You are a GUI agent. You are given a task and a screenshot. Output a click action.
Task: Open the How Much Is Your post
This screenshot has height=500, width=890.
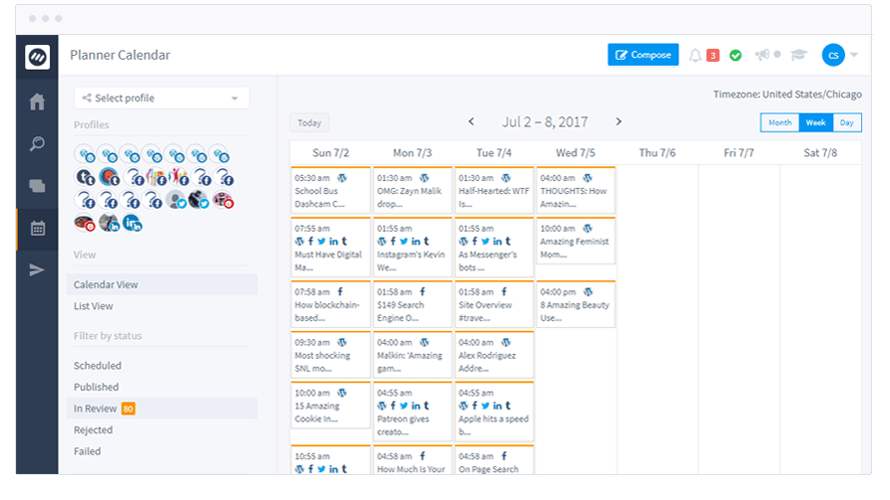[413, 460]
